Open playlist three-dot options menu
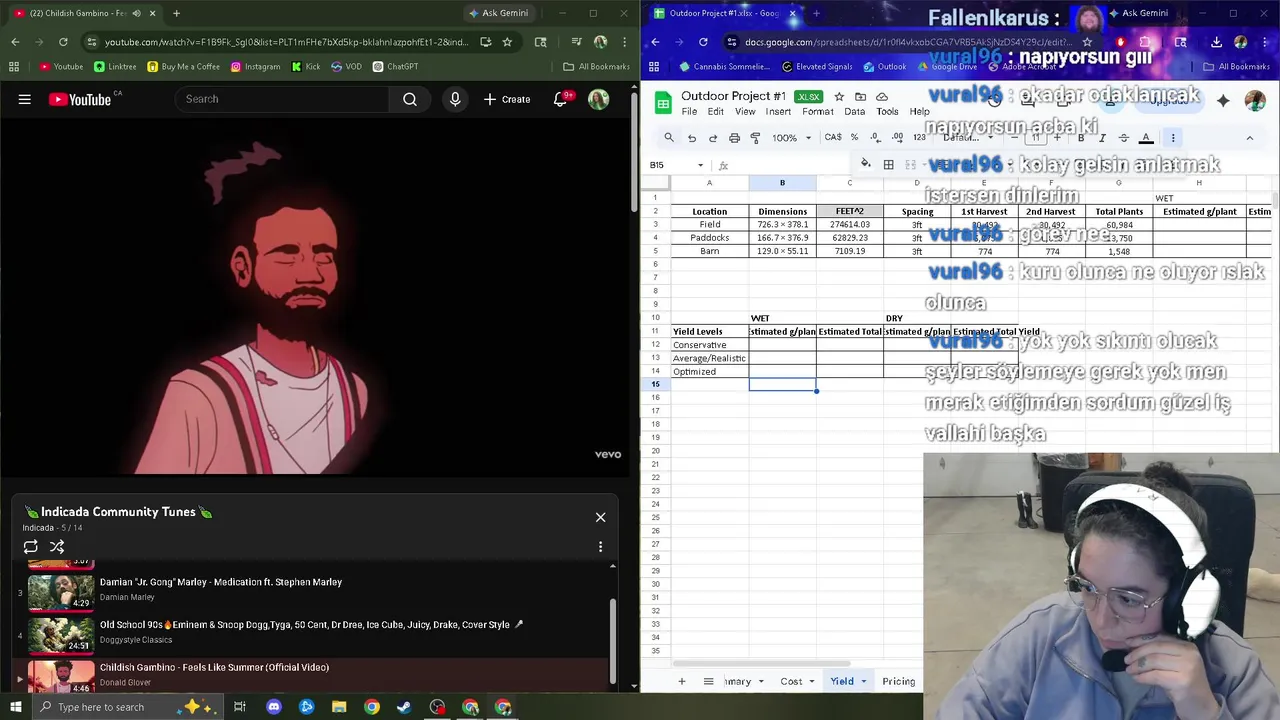The width and height of the screenshot is (1280, 720). point(600,547)
